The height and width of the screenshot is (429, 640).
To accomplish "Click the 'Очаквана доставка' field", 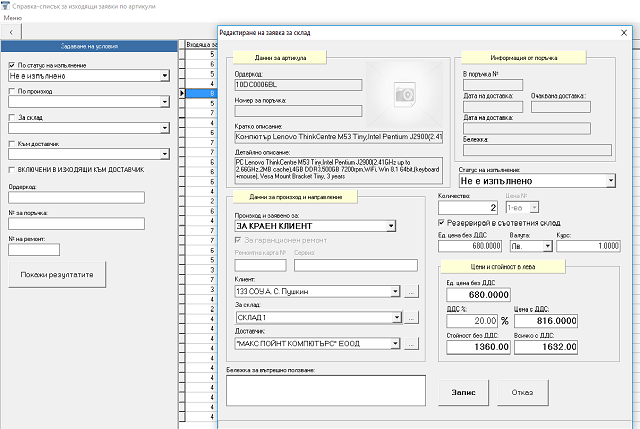I will [x=561, y=107].
